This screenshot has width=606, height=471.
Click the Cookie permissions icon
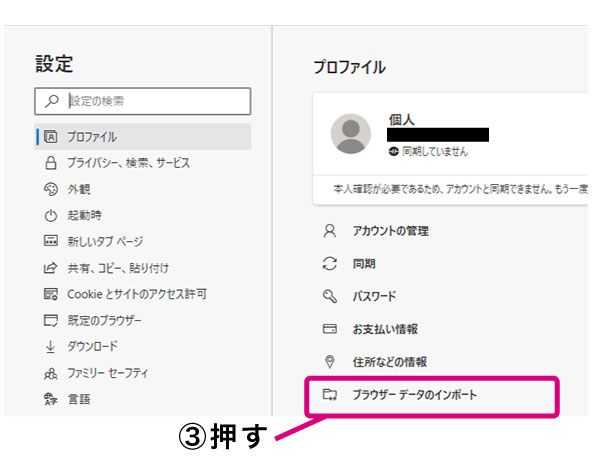point(51,294)
